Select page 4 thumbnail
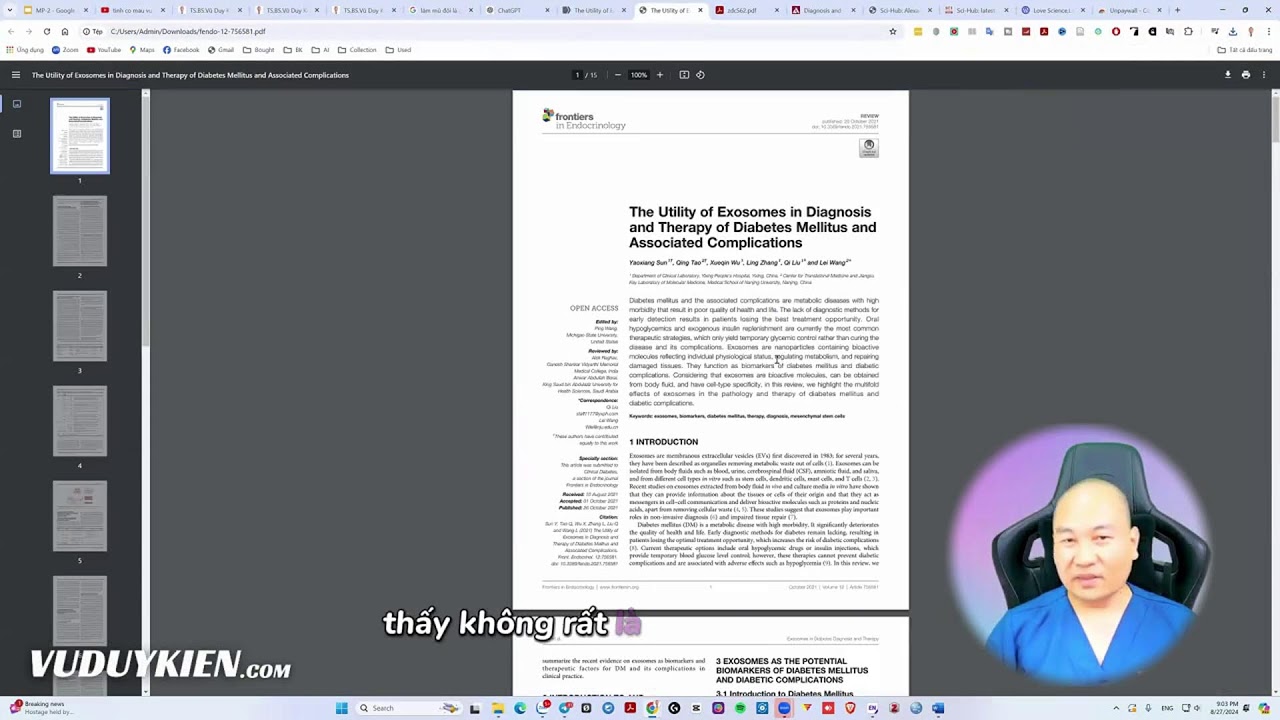Image resolution: width=1280 pixels, height=720 pixels. (80, 421)
